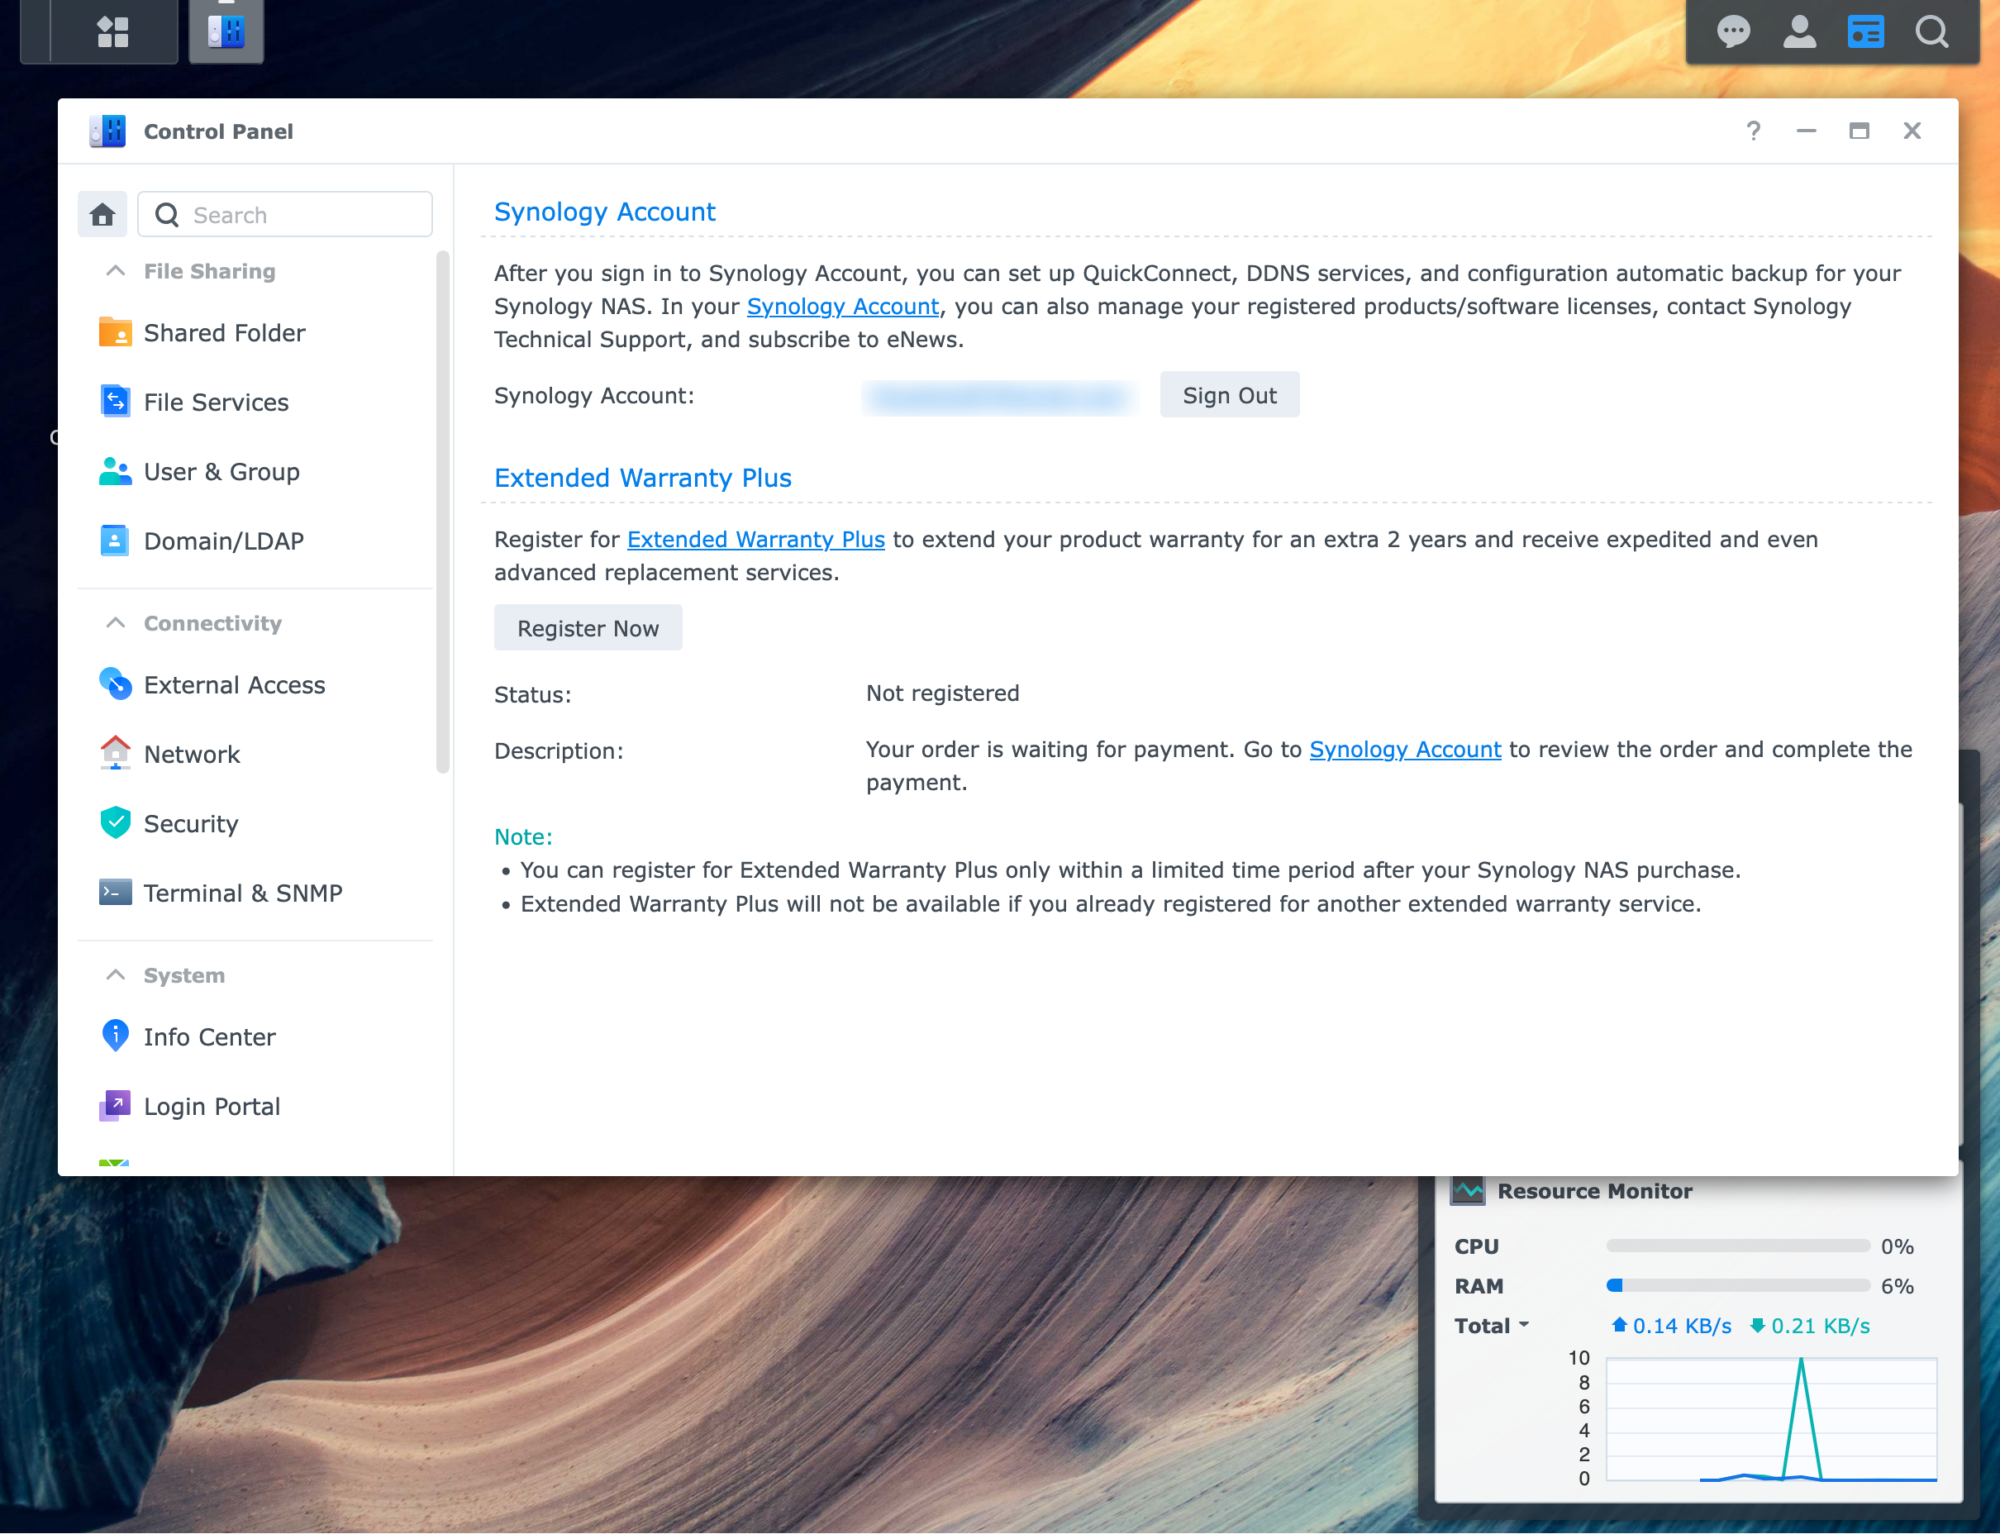This screenshot has height=1534, width=2000.
Task: Click the Control Panel home icon
Action: (102, 214)
